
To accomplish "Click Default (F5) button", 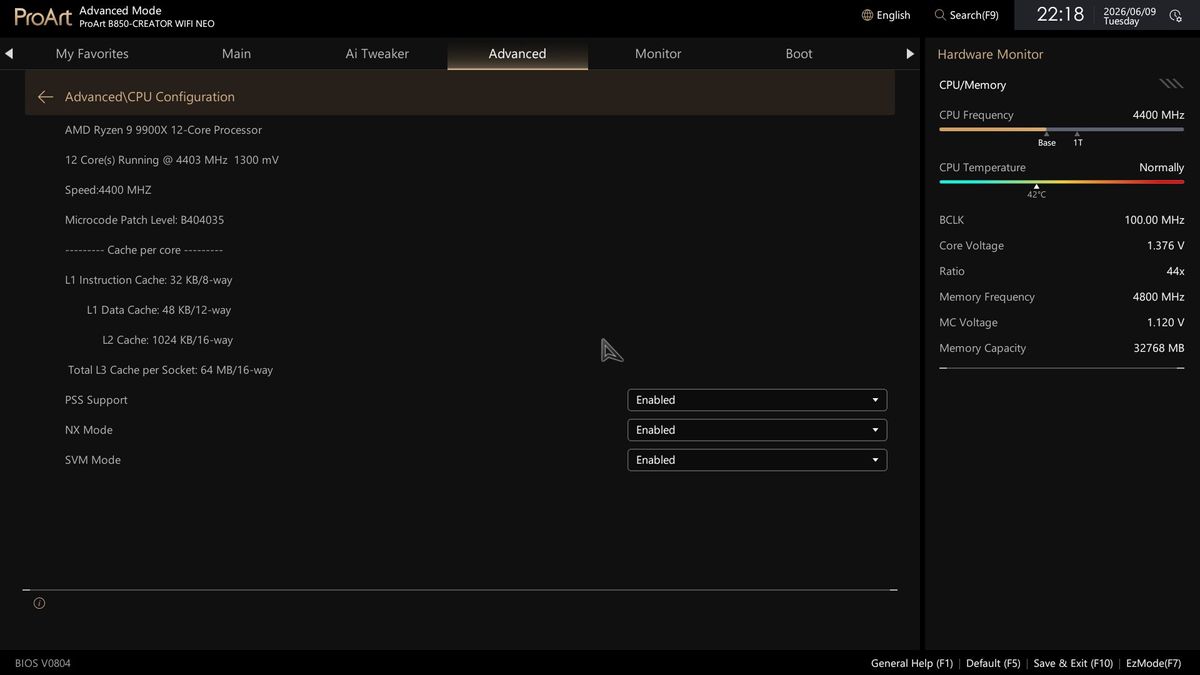I will (993, 663).
